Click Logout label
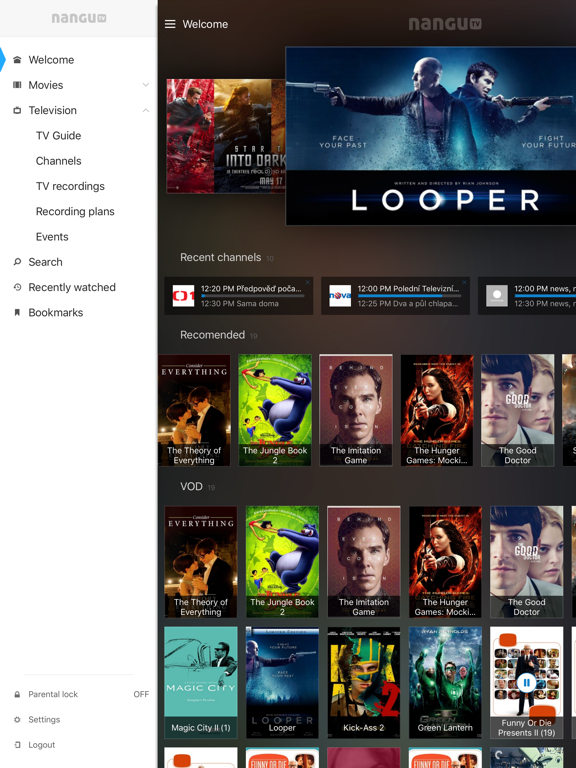This screenshot has width=576, height=768. coord(42,745)
